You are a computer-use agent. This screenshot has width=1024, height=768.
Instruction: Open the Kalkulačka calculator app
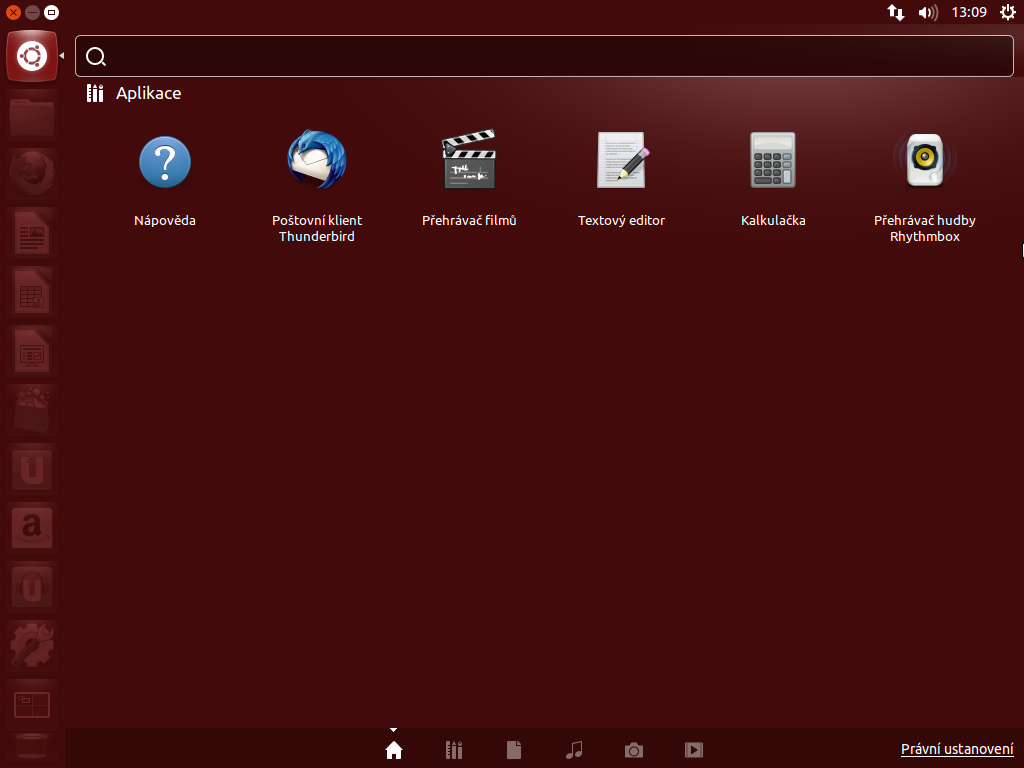pos(773,160)
